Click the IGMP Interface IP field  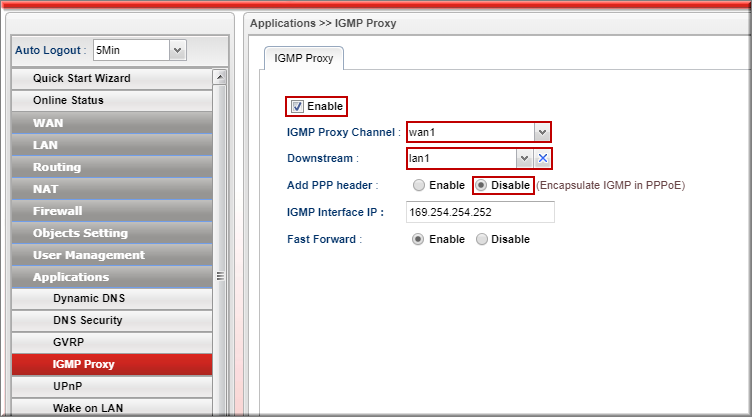[480, 212]
